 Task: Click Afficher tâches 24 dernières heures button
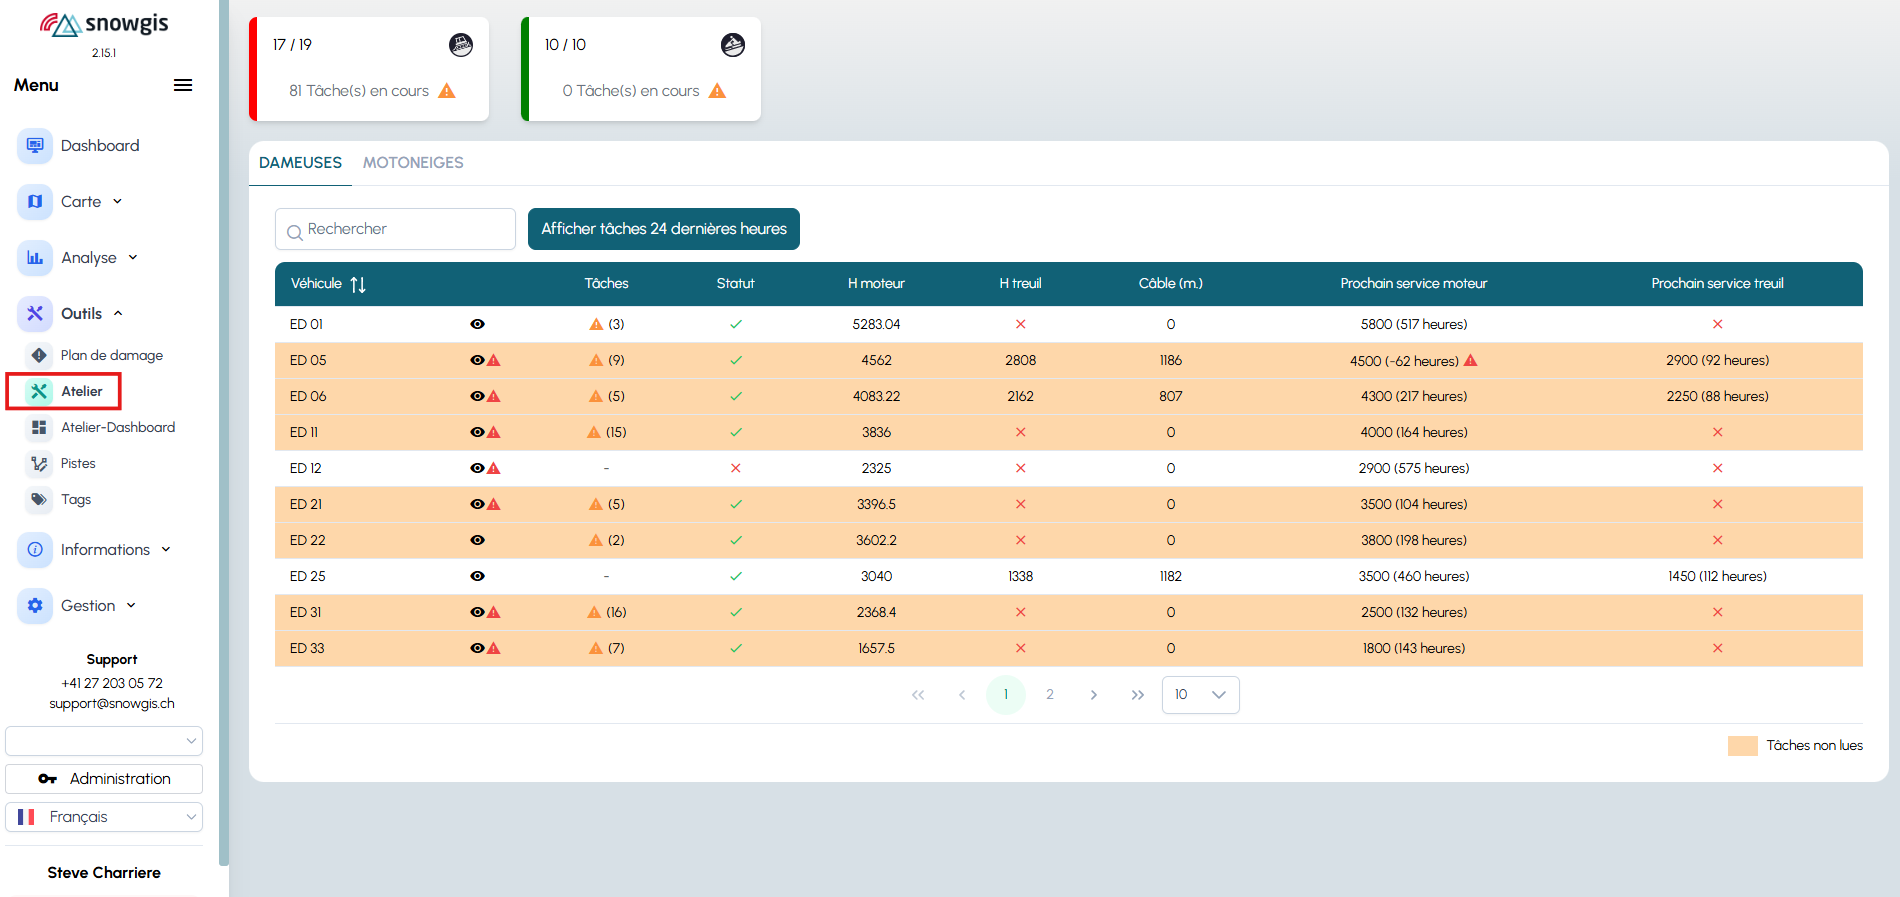[664, 229]
